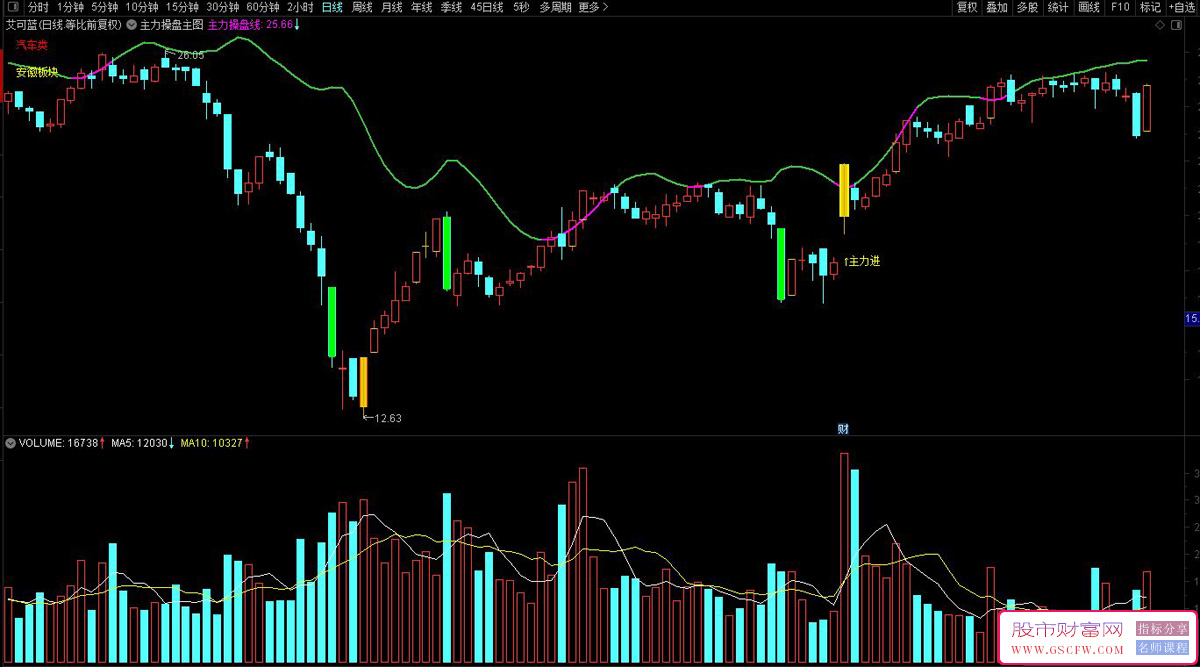Open the VOLUME indicator dropdown circle
The image size is (1200, 667).
point(11,442)
